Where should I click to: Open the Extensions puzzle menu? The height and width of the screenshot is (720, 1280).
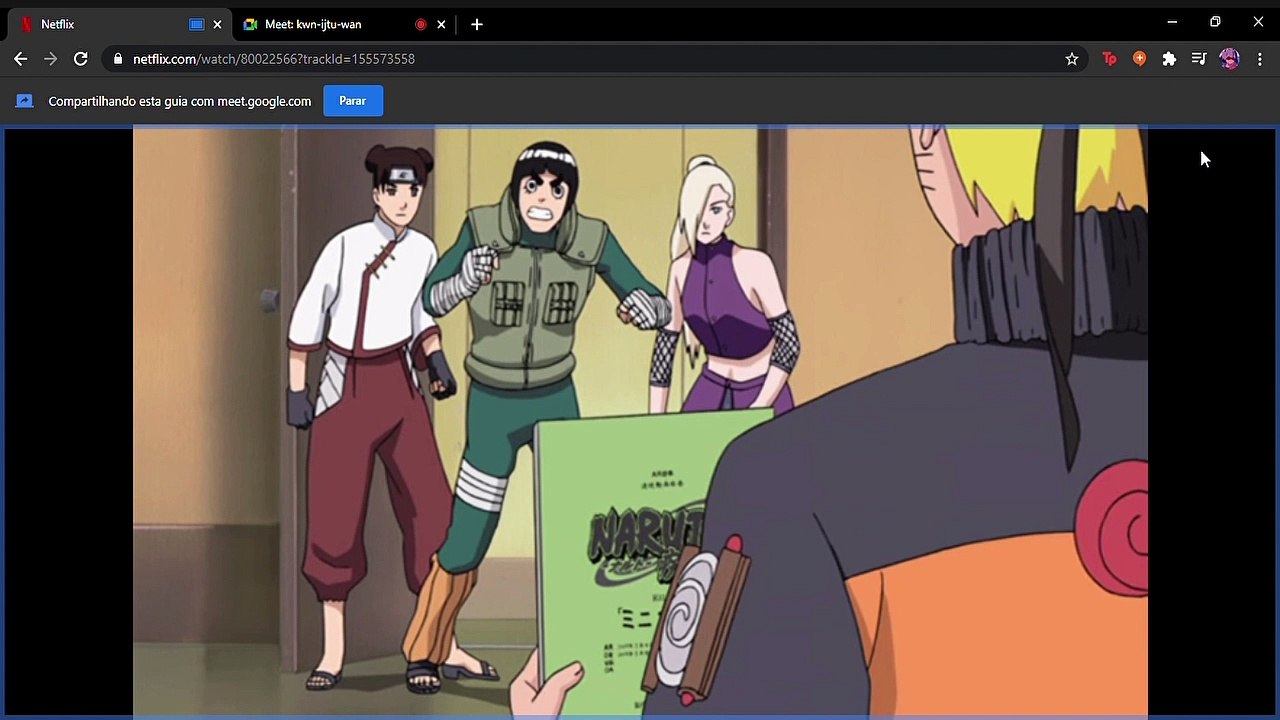click(1169, 59)
